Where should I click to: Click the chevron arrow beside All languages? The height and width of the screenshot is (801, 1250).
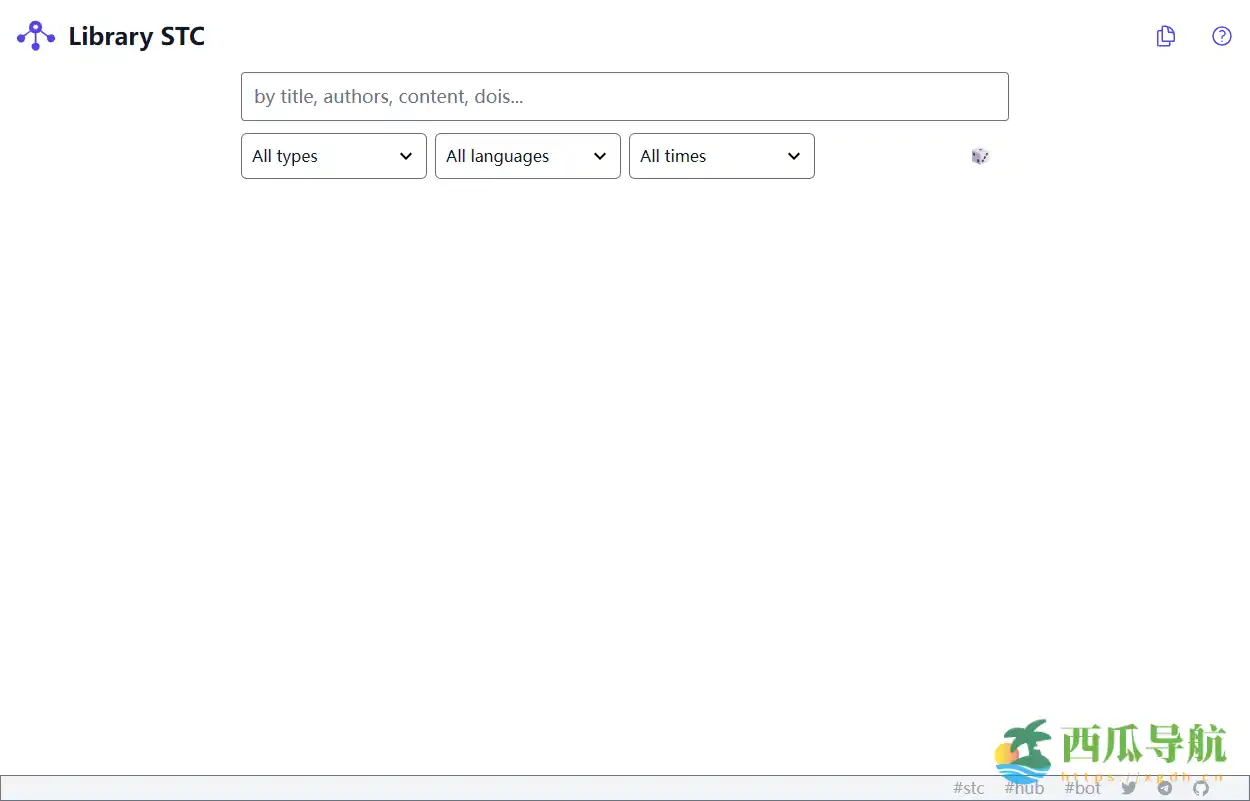pyautogui.click(x=600, y=156)
